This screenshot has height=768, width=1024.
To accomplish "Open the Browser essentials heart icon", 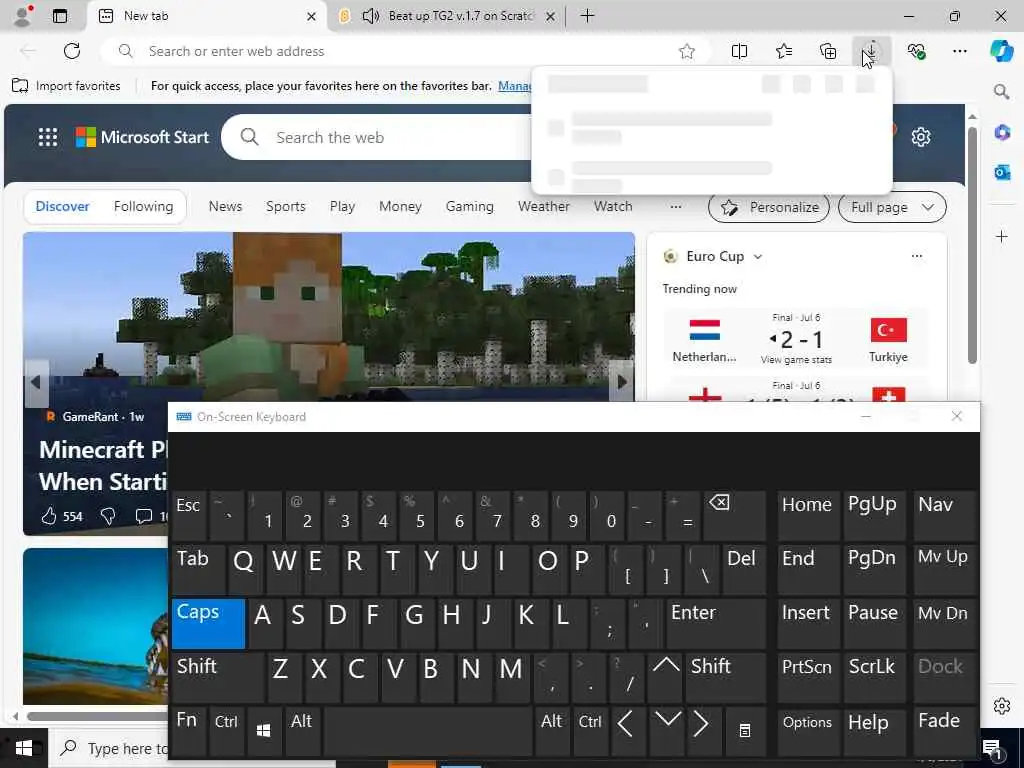I will [916, 51].
